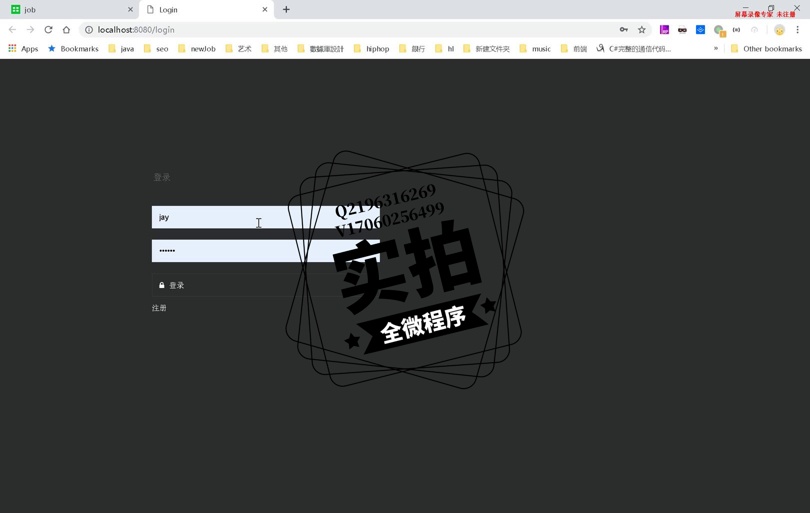The height and width of the screenshot is (513, 810).
Task: View site information icon
Action: (89, 30)
